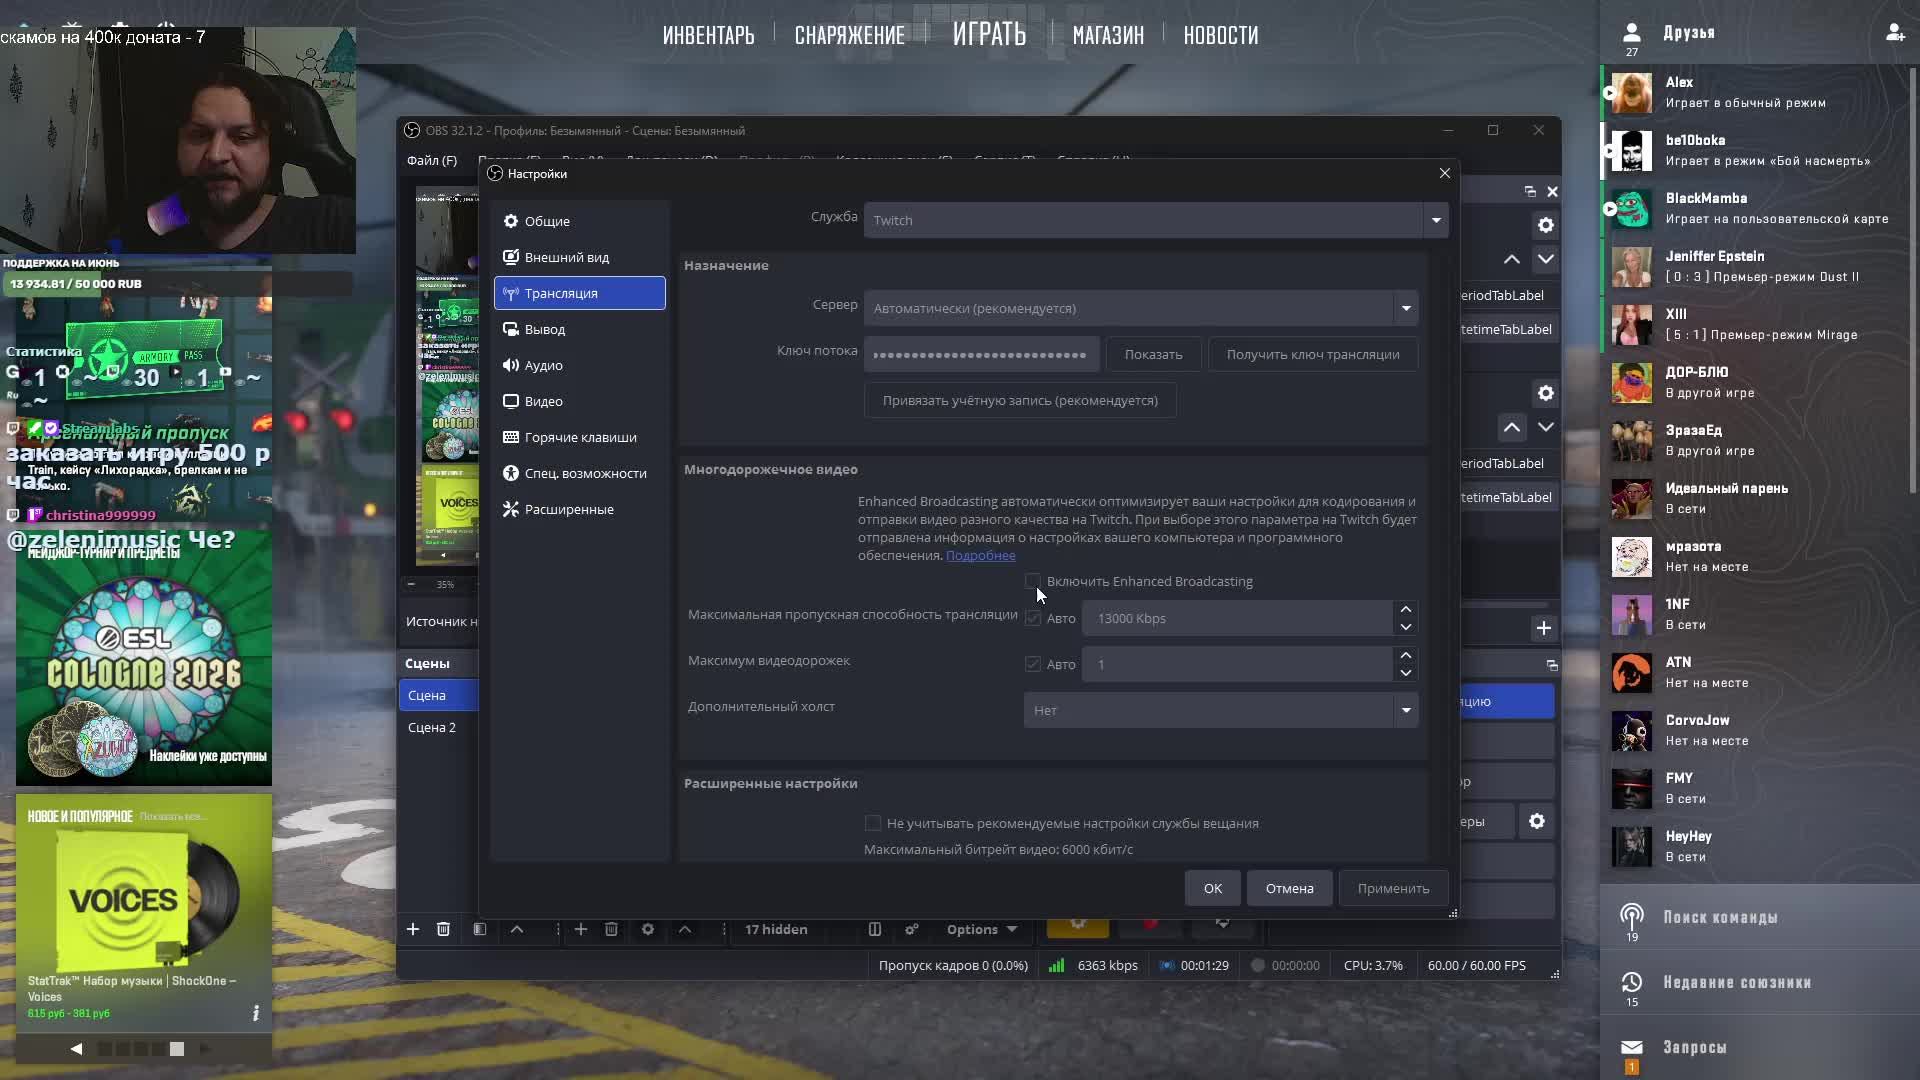
Task: Open the Горячие клавиши settings section
Action: tap(579, 437)
